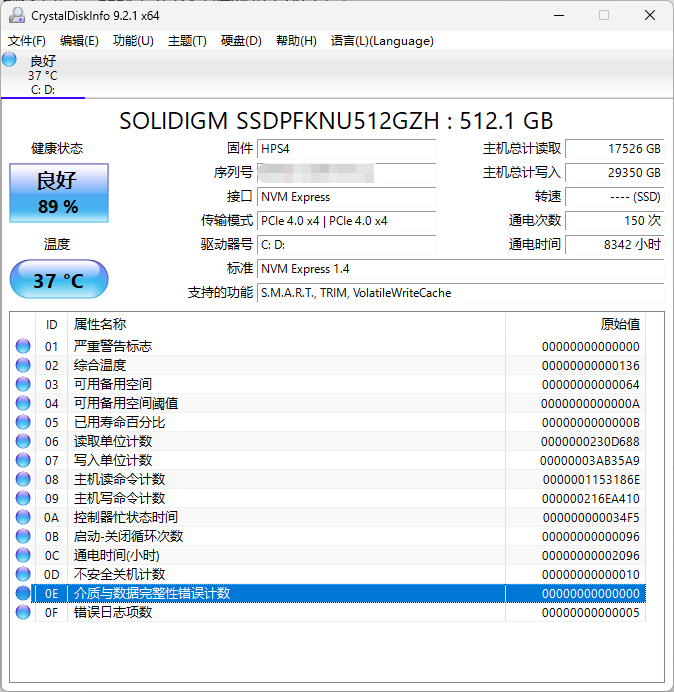The width and height of the screenshot is (674, 692).
Task: Click status orb for attribute 05 已用寿命百分比
Action: [x=23, y=422]
